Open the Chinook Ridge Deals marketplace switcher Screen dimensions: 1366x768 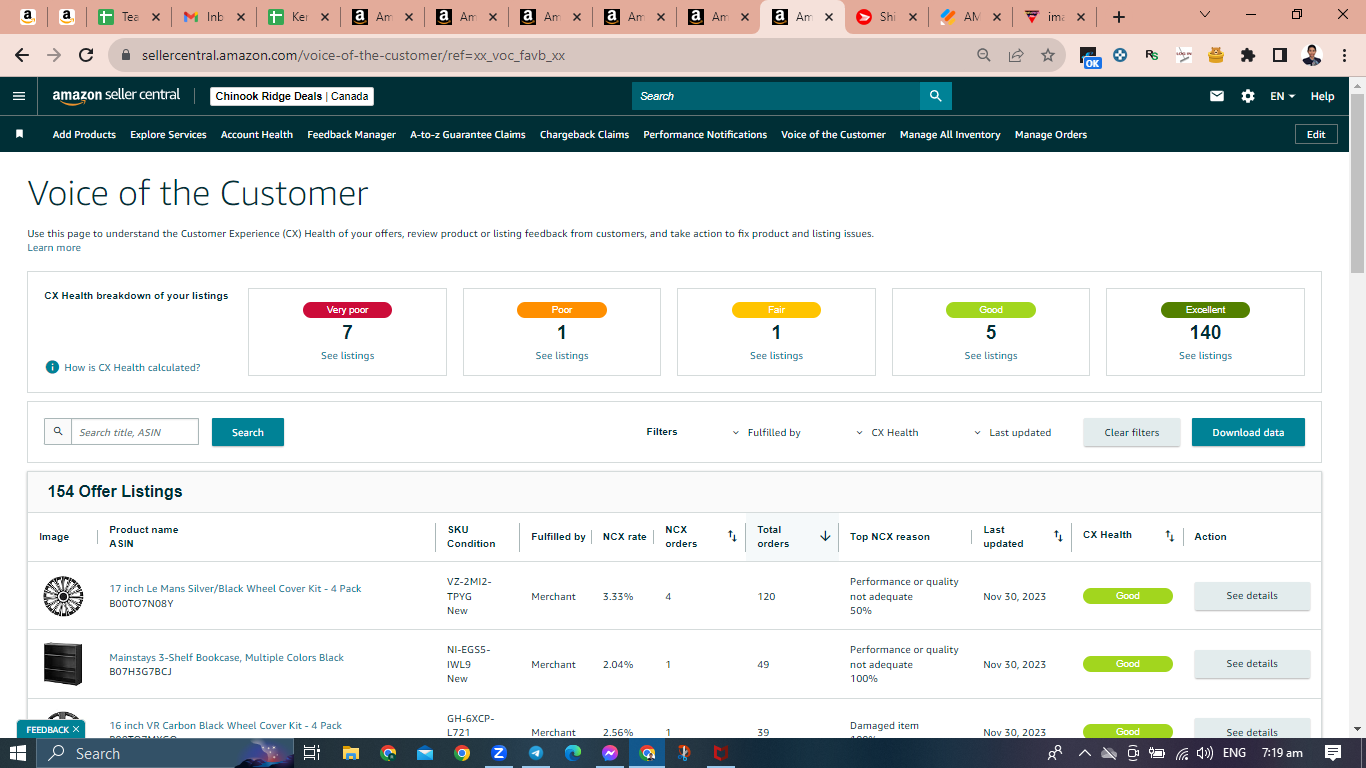click(292, 96)
